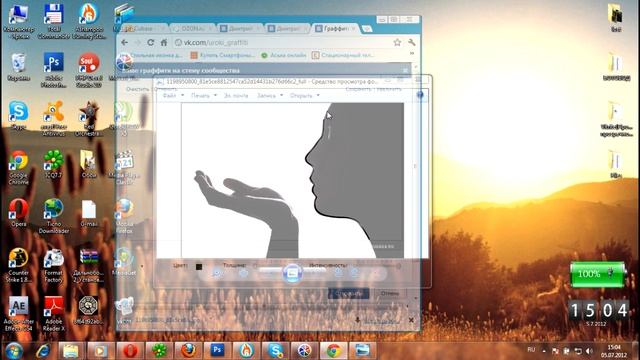Click Отмена button in graffiti dialog
640x360 pixels.
390,293
